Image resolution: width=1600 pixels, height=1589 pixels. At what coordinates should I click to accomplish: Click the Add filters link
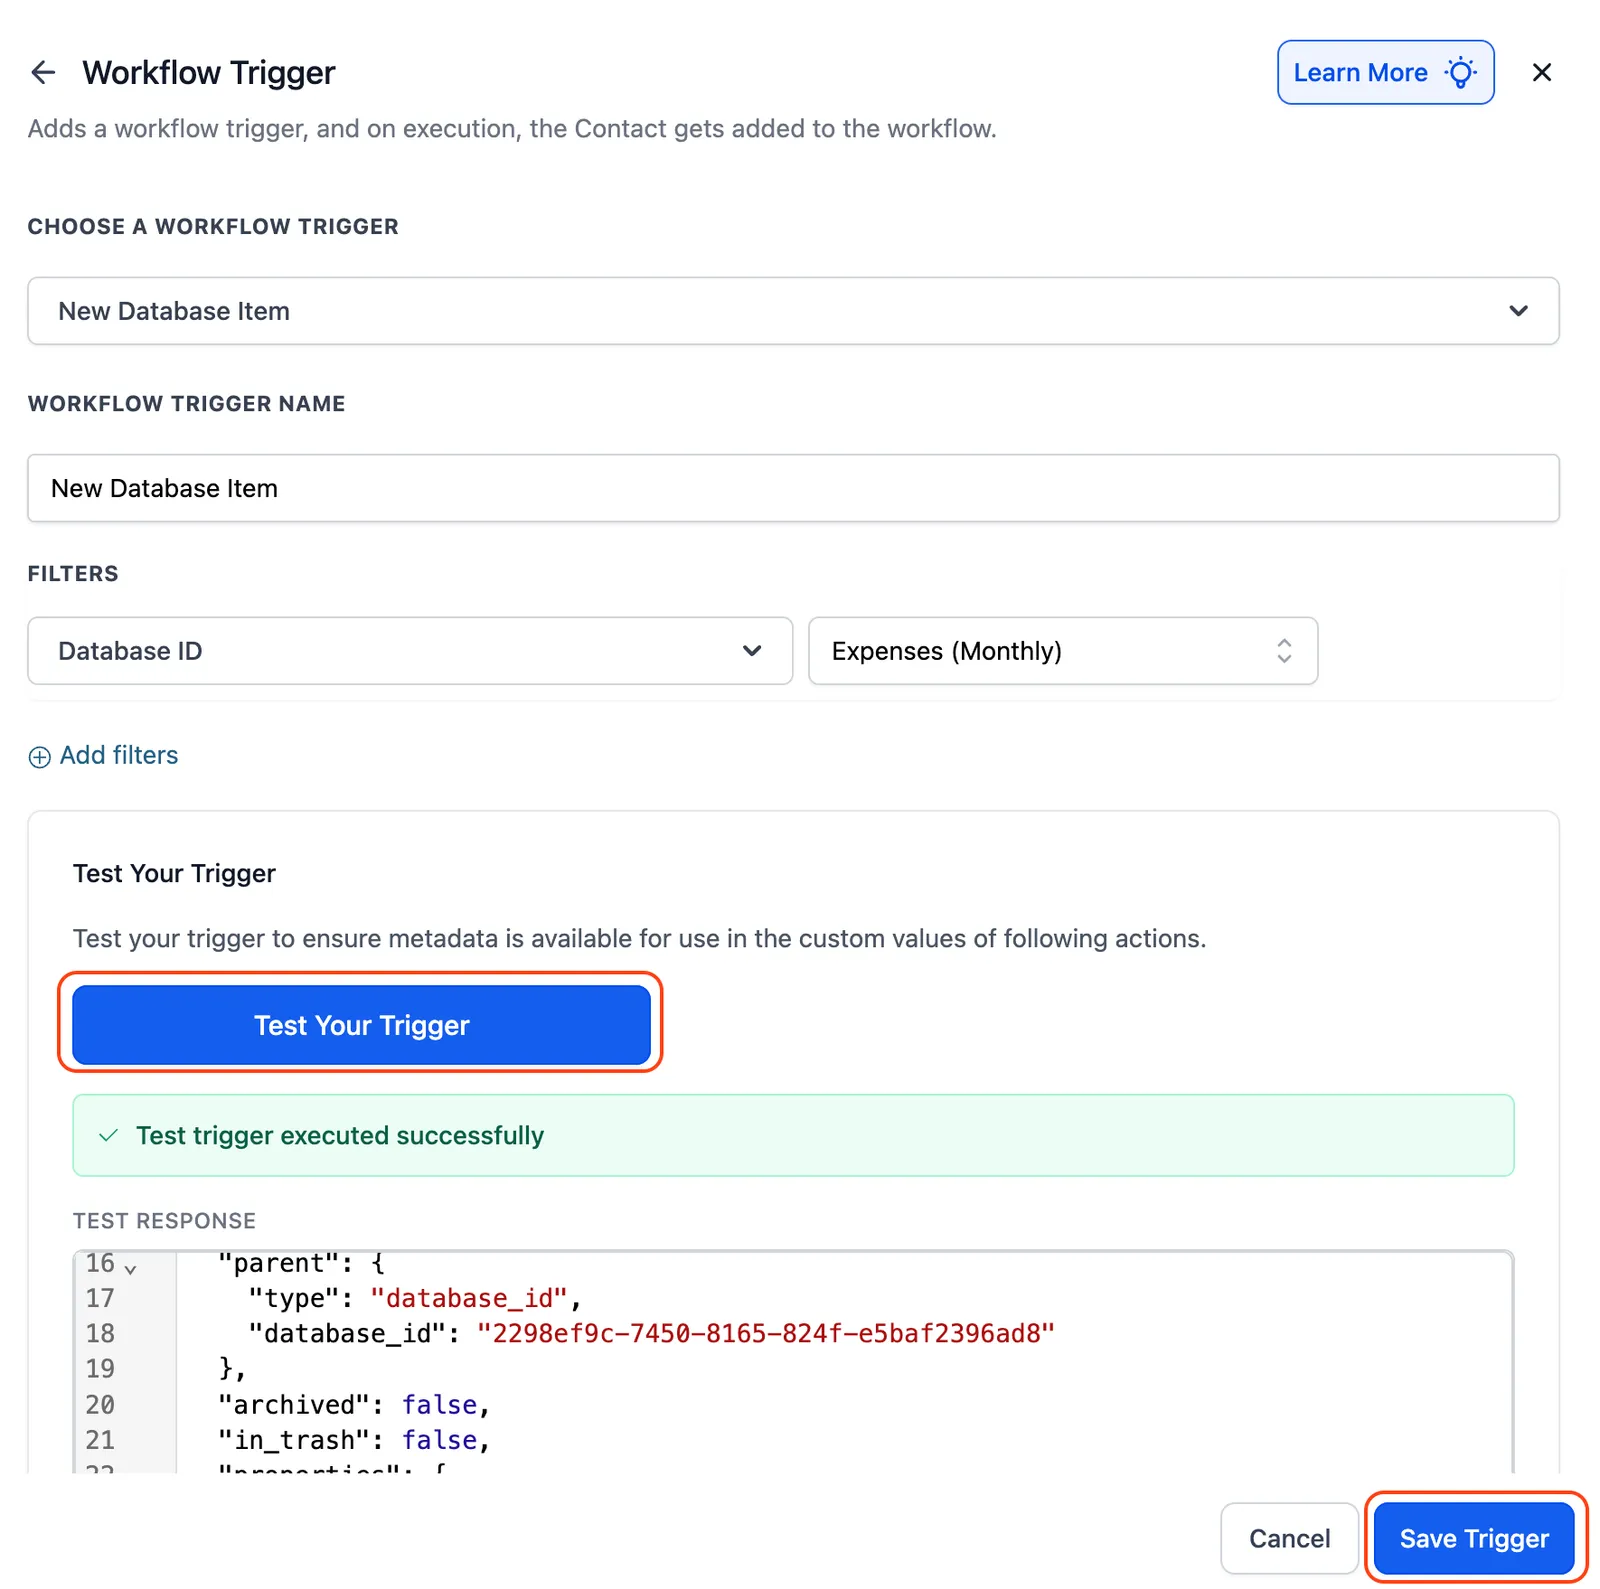pyautogui.click(x=119, y=755)
